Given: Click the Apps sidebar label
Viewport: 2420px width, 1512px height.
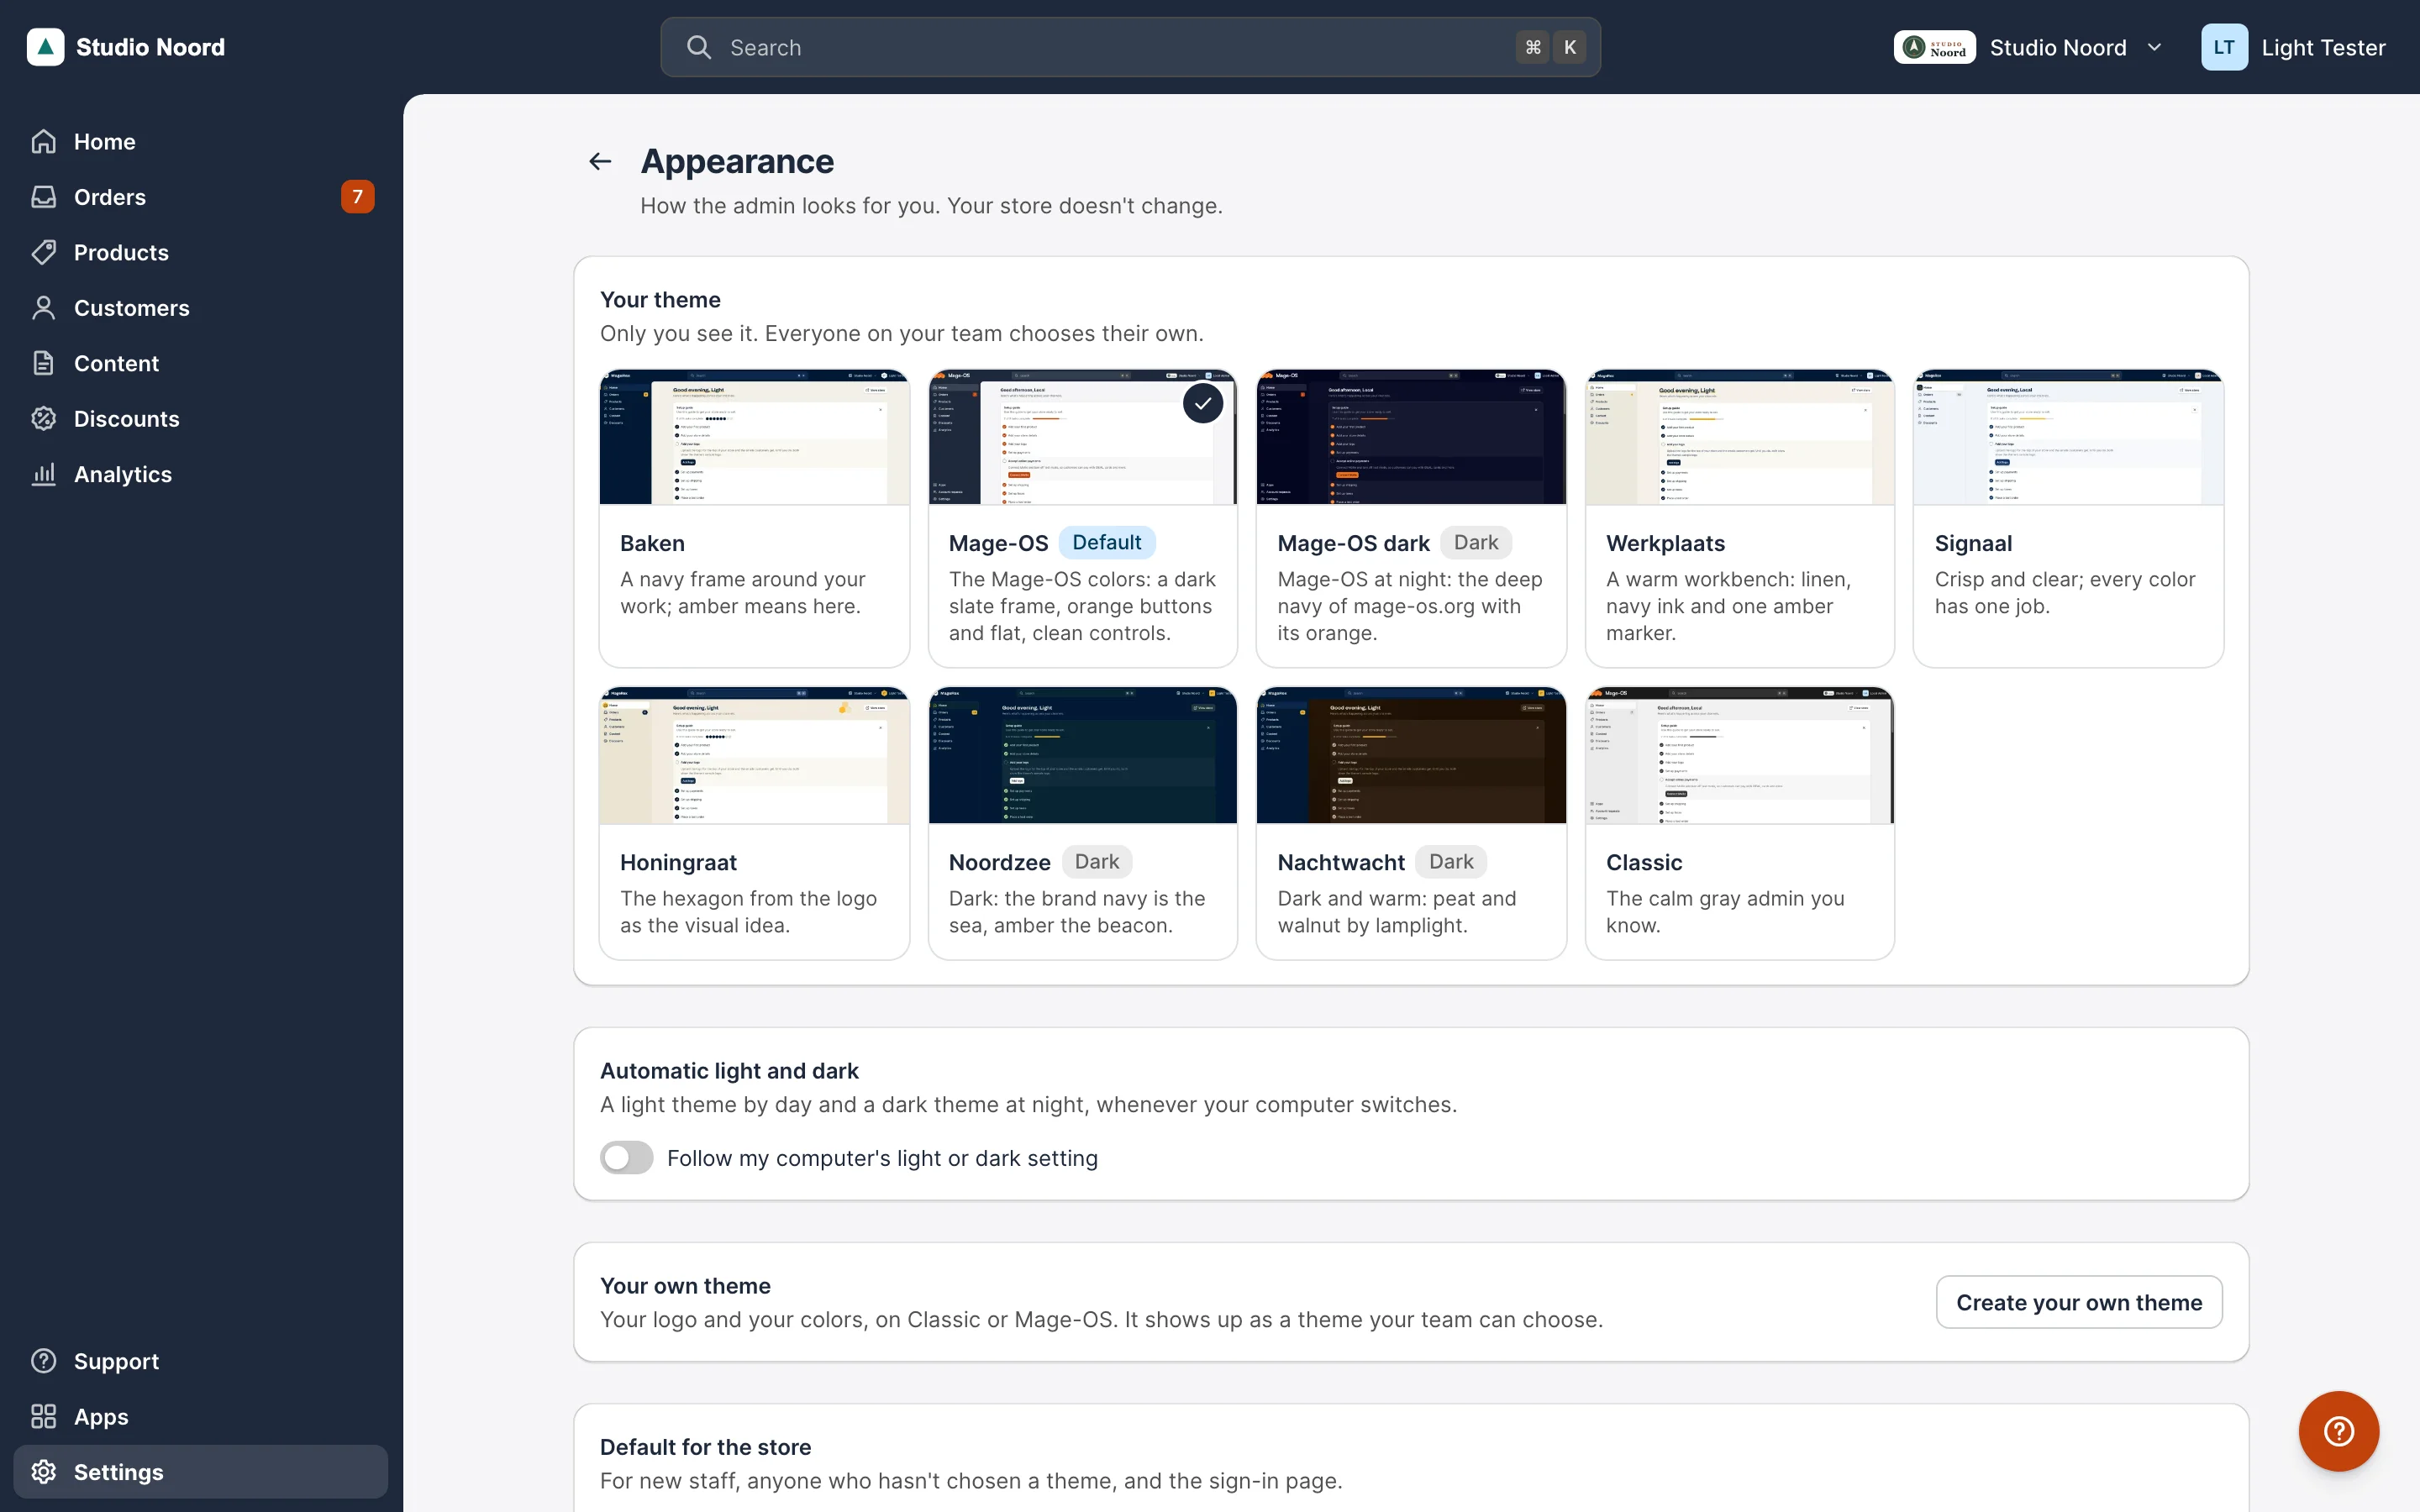Looking at the screenshot, I should [101, 1416].
